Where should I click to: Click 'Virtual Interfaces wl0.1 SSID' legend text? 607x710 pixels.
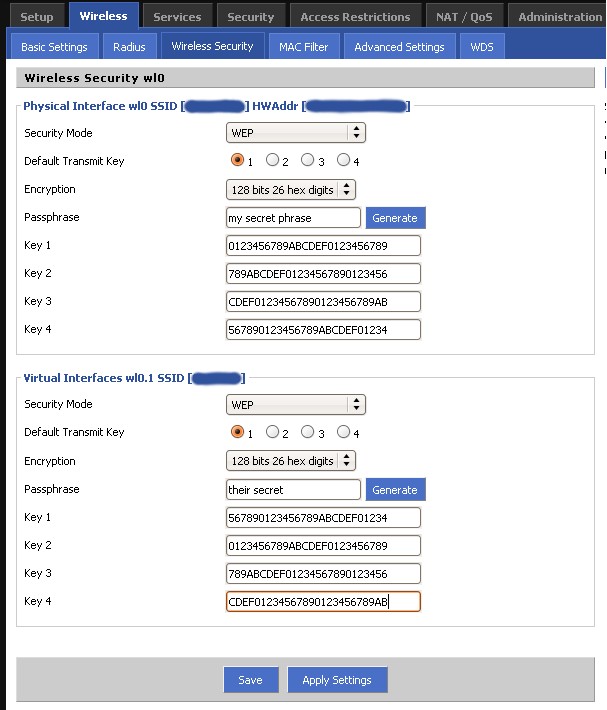[104, 378]
